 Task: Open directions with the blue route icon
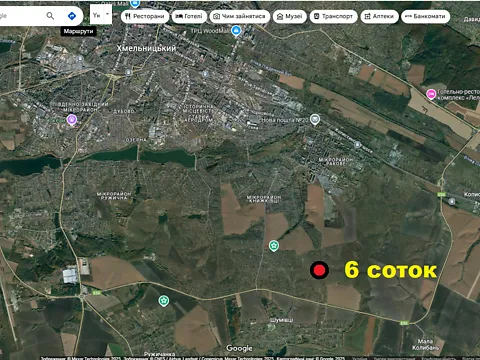[72, 16]
